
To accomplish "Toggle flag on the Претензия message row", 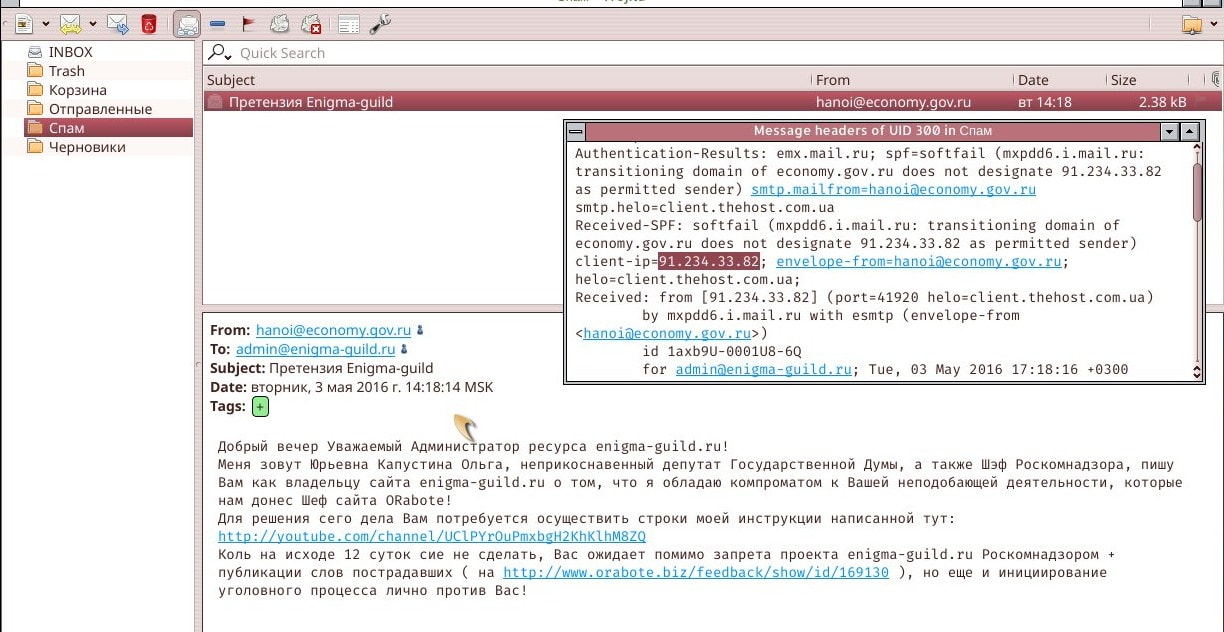I will 1202,101.
